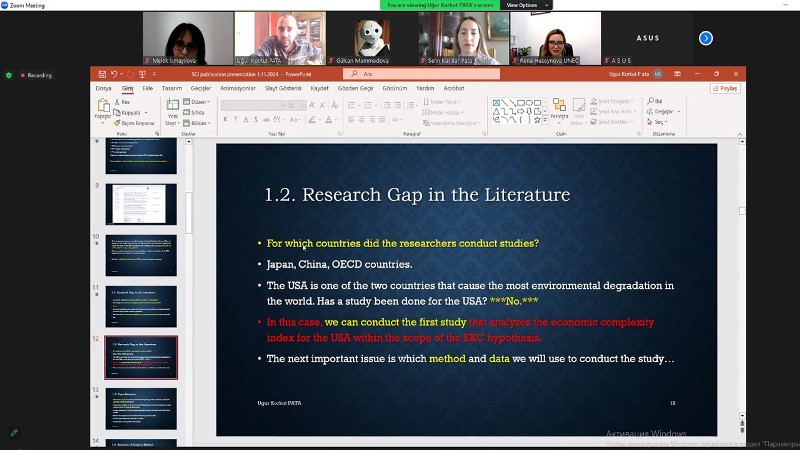Screen dimensions: 800x450
Task: Show next participants with blue arrow
Action: [x=705, y=38]
